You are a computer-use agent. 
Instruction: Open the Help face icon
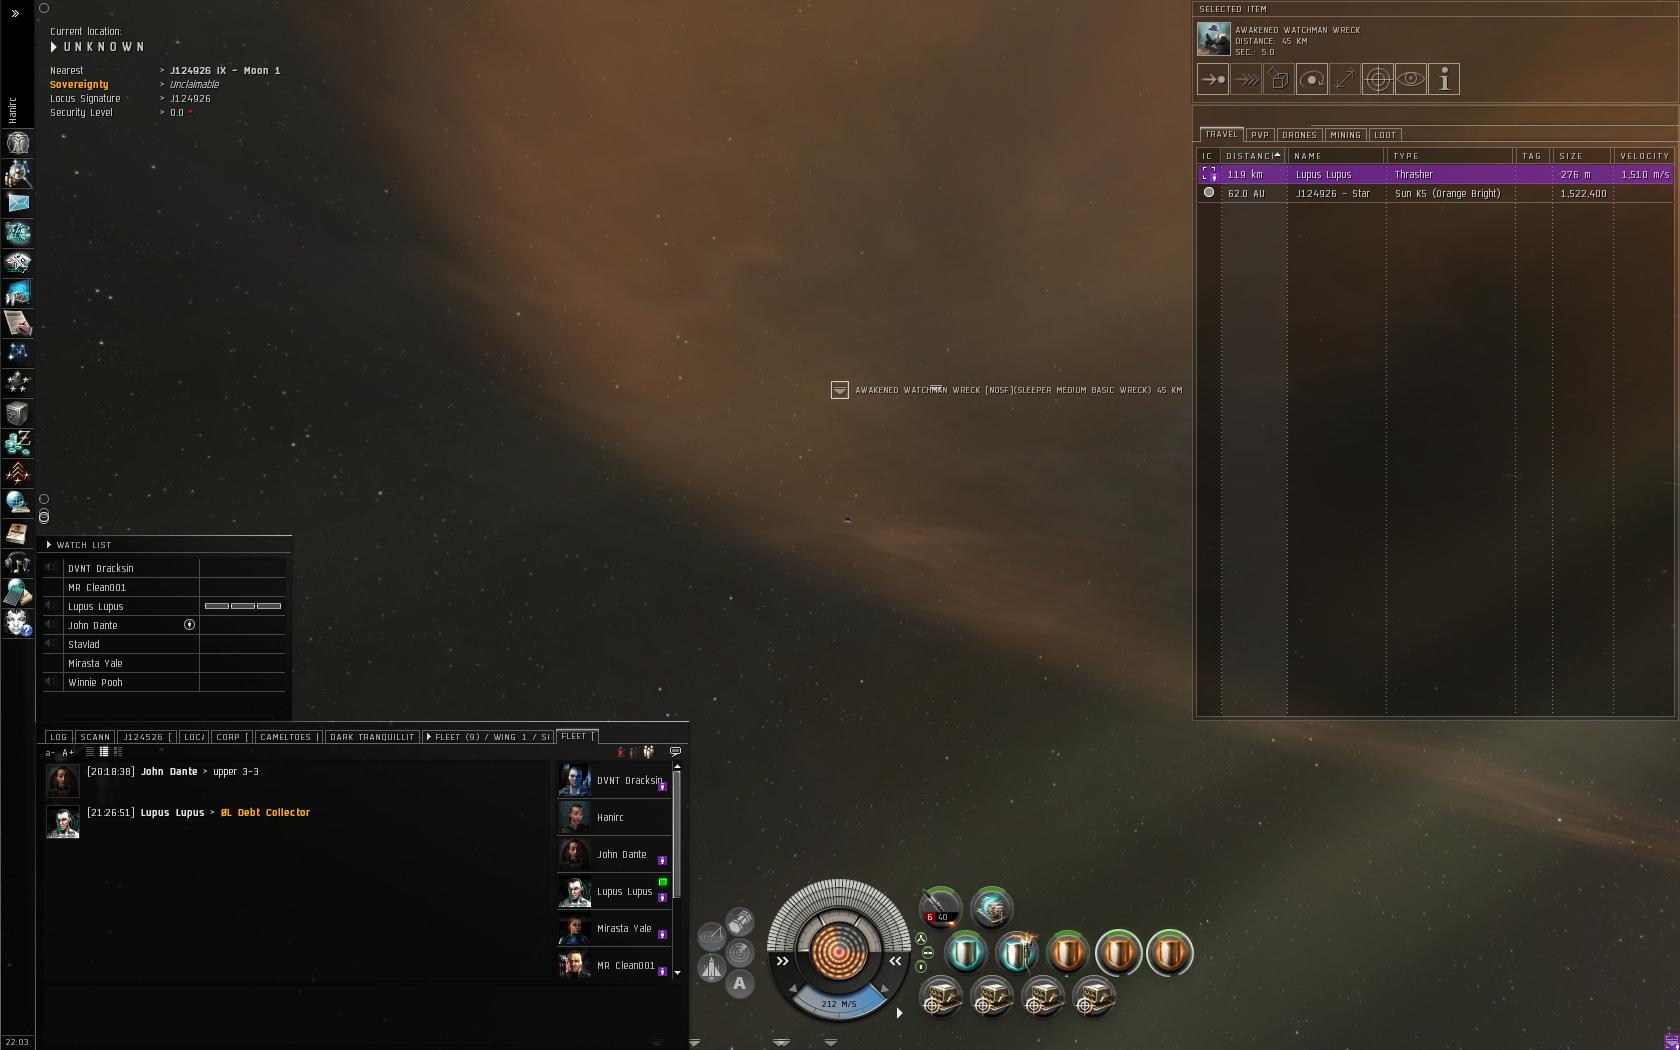coord(18,623)
